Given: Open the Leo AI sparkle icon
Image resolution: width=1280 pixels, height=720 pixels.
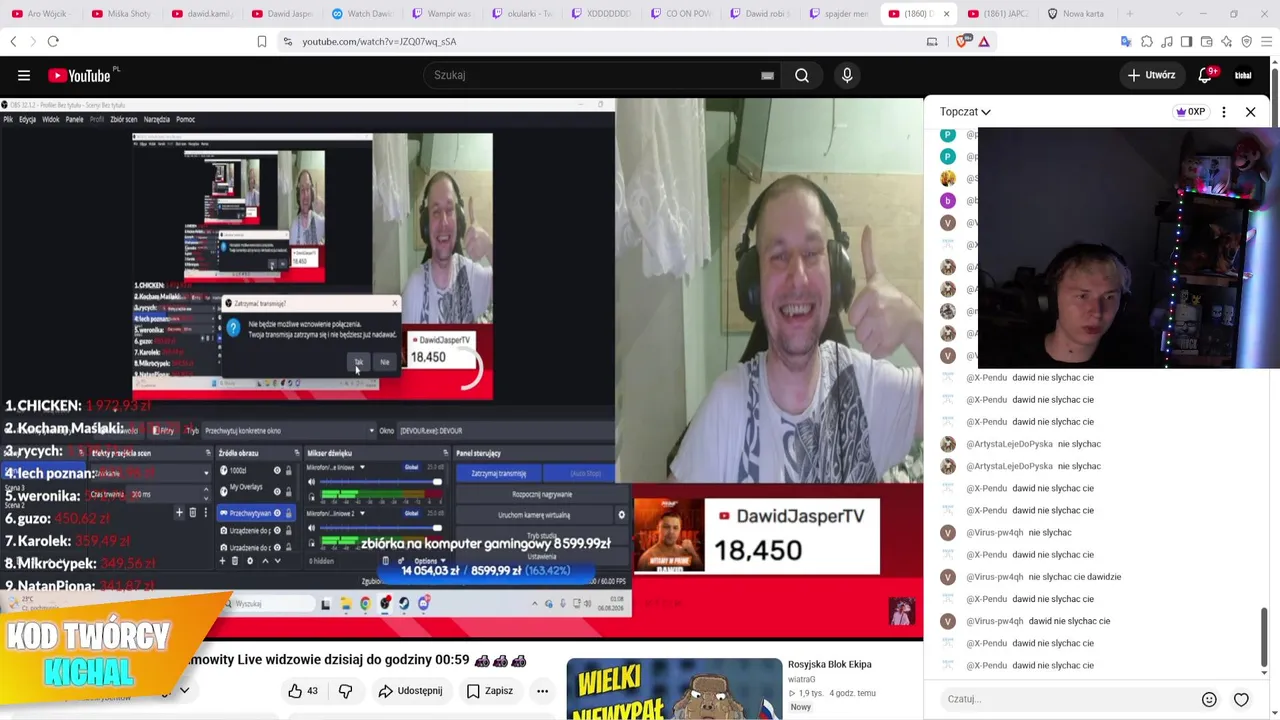Looking at the screenshot, I should point(1226,41).
